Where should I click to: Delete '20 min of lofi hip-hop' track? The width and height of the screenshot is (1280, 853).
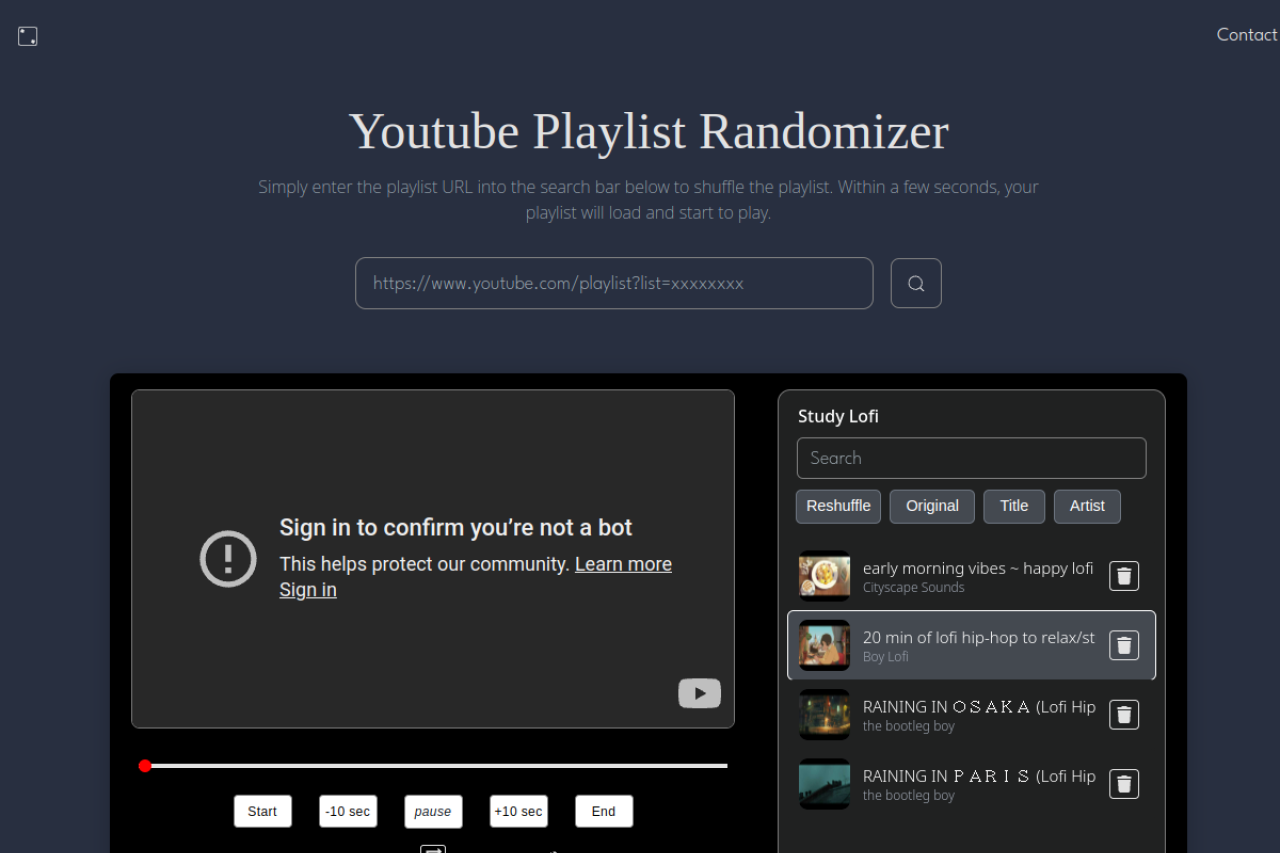(x=1124, y=645)
